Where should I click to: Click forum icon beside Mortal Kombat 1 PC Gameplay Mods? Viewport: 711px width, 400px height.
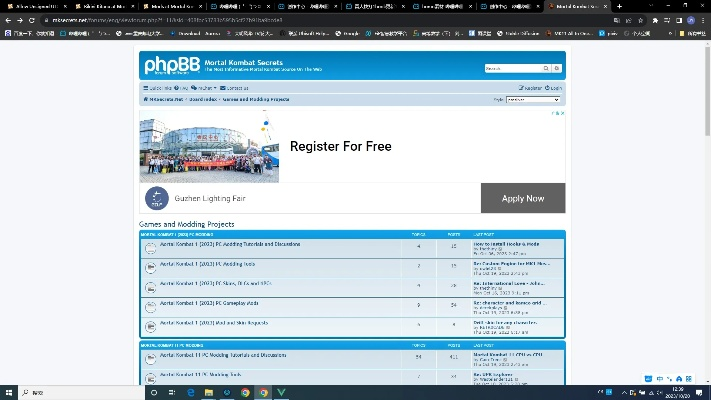click(x=151, y=306)
